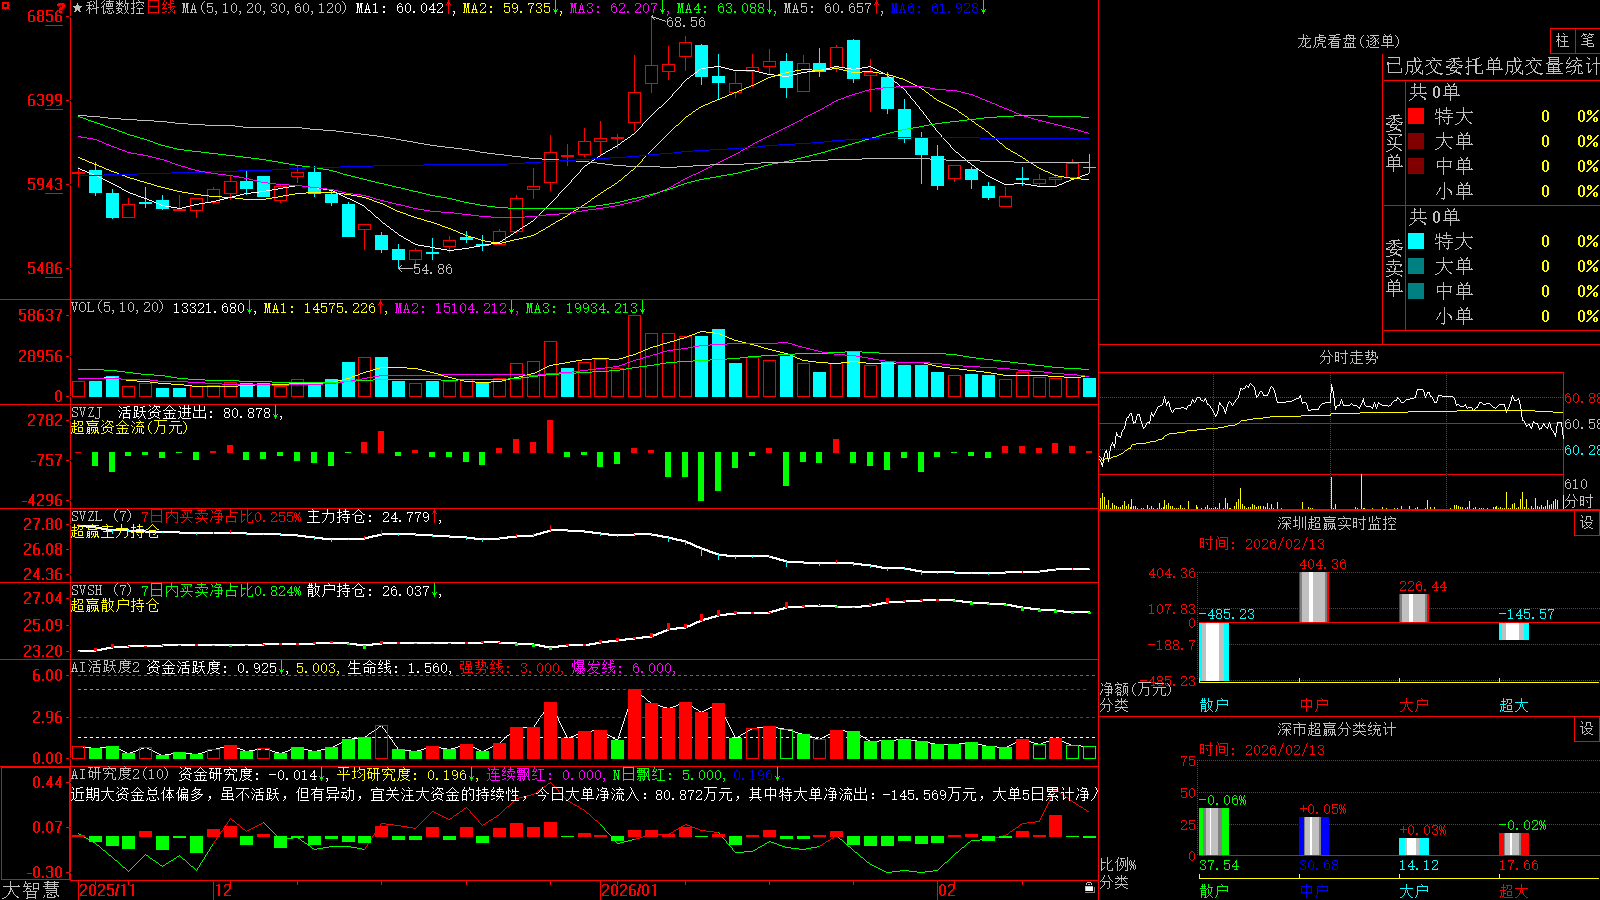Image resolution: width=1600 pixels, height=900 pixels.
Task: Click the 已成交委托单成交量统计 header
Action: [1493, 66]
